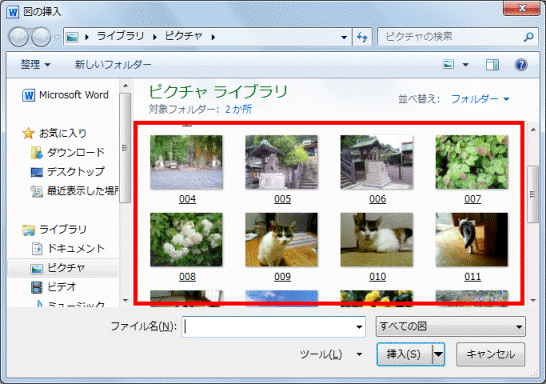Select thumbnail 011
The image size is (546, 384).
pyautogui.click(x=472, y=240)
